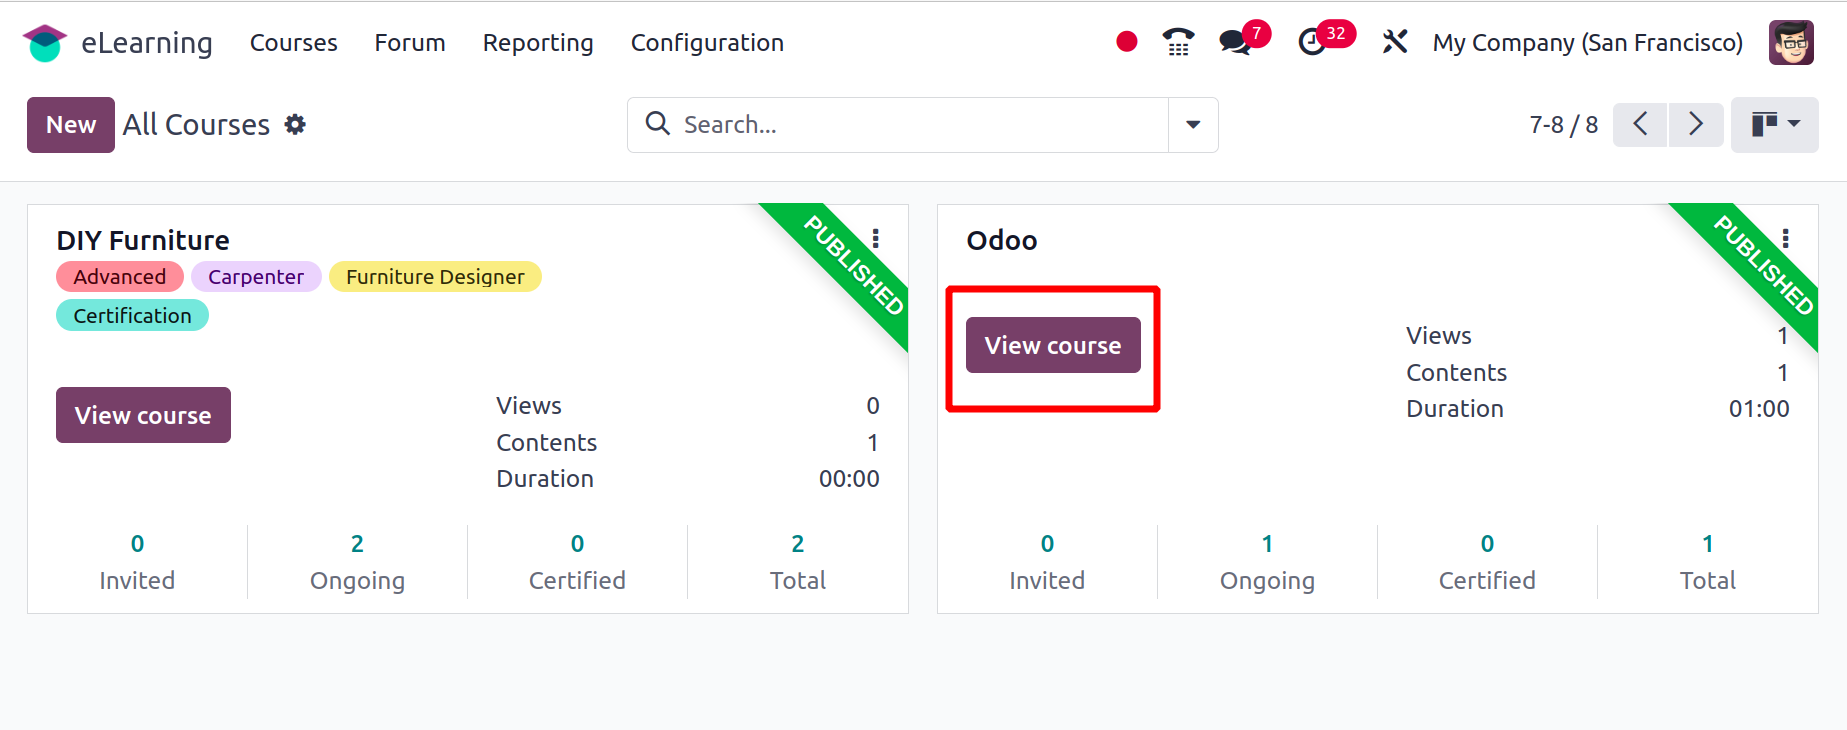This screenshot has height=730, width=1847.
Task: Click the eLearning app logo icon
Action: pos(45,43)
